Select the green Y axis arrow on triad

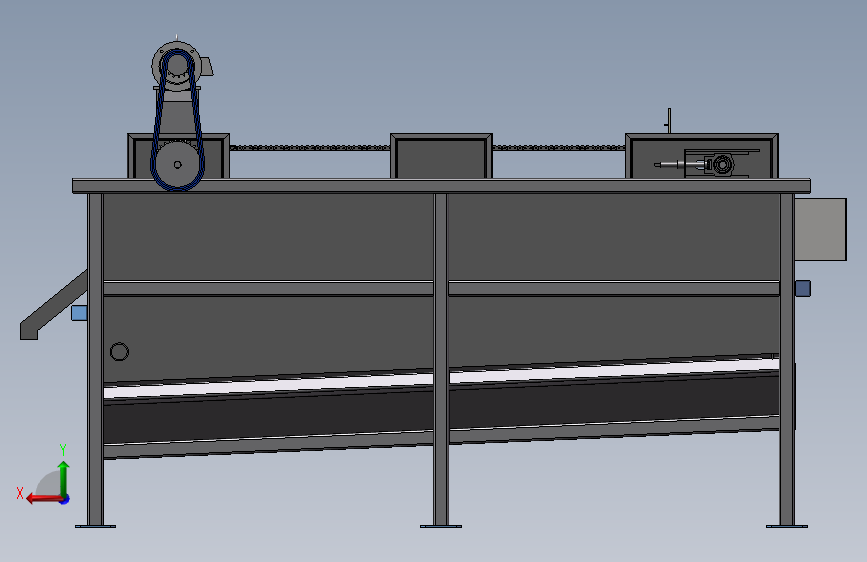(x=64, y=478)
